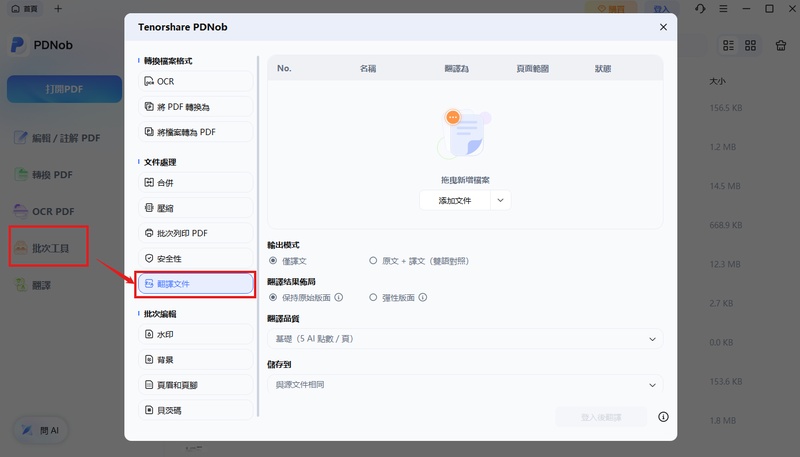This screenshot has height=457, width=800.
Task: Open OCR PDF in main window sidebar
Action: (44, 212)
